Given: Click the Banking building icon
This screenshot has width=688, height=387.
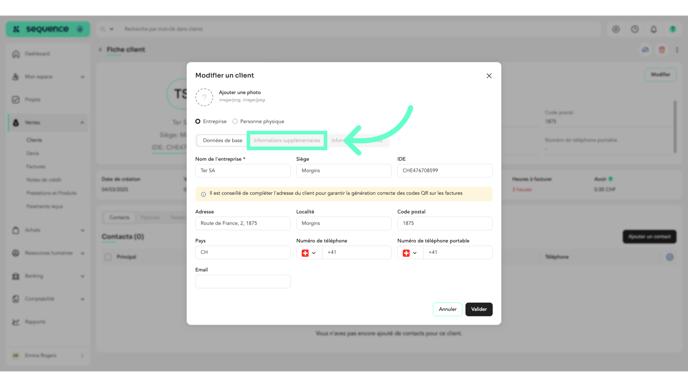Looking at the screenshot, I should pyautogui.click(x=16, y=276).
